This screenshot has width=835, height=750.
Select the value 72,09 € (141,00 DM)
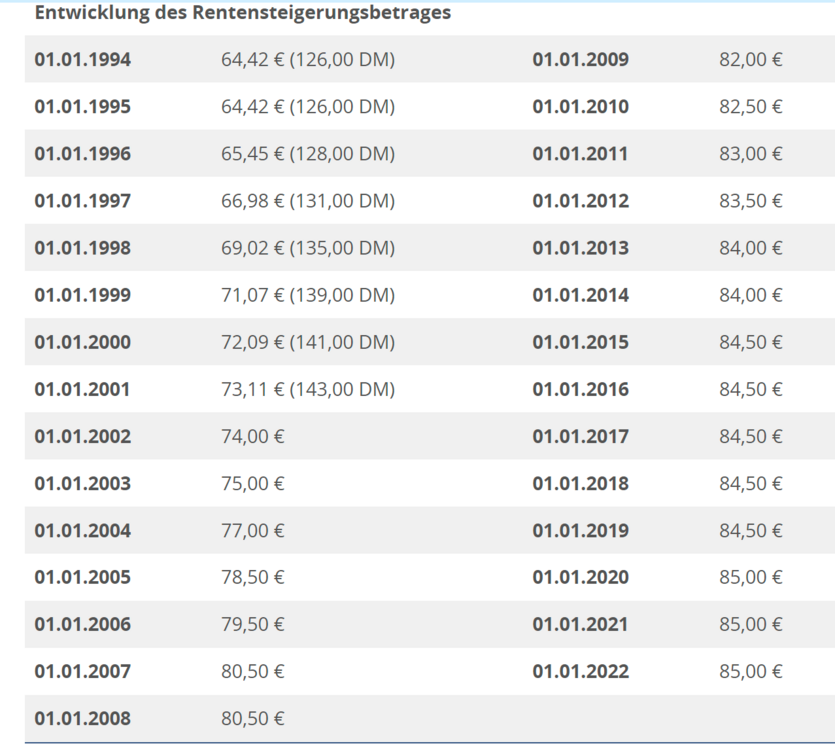(x=308, y=342)
